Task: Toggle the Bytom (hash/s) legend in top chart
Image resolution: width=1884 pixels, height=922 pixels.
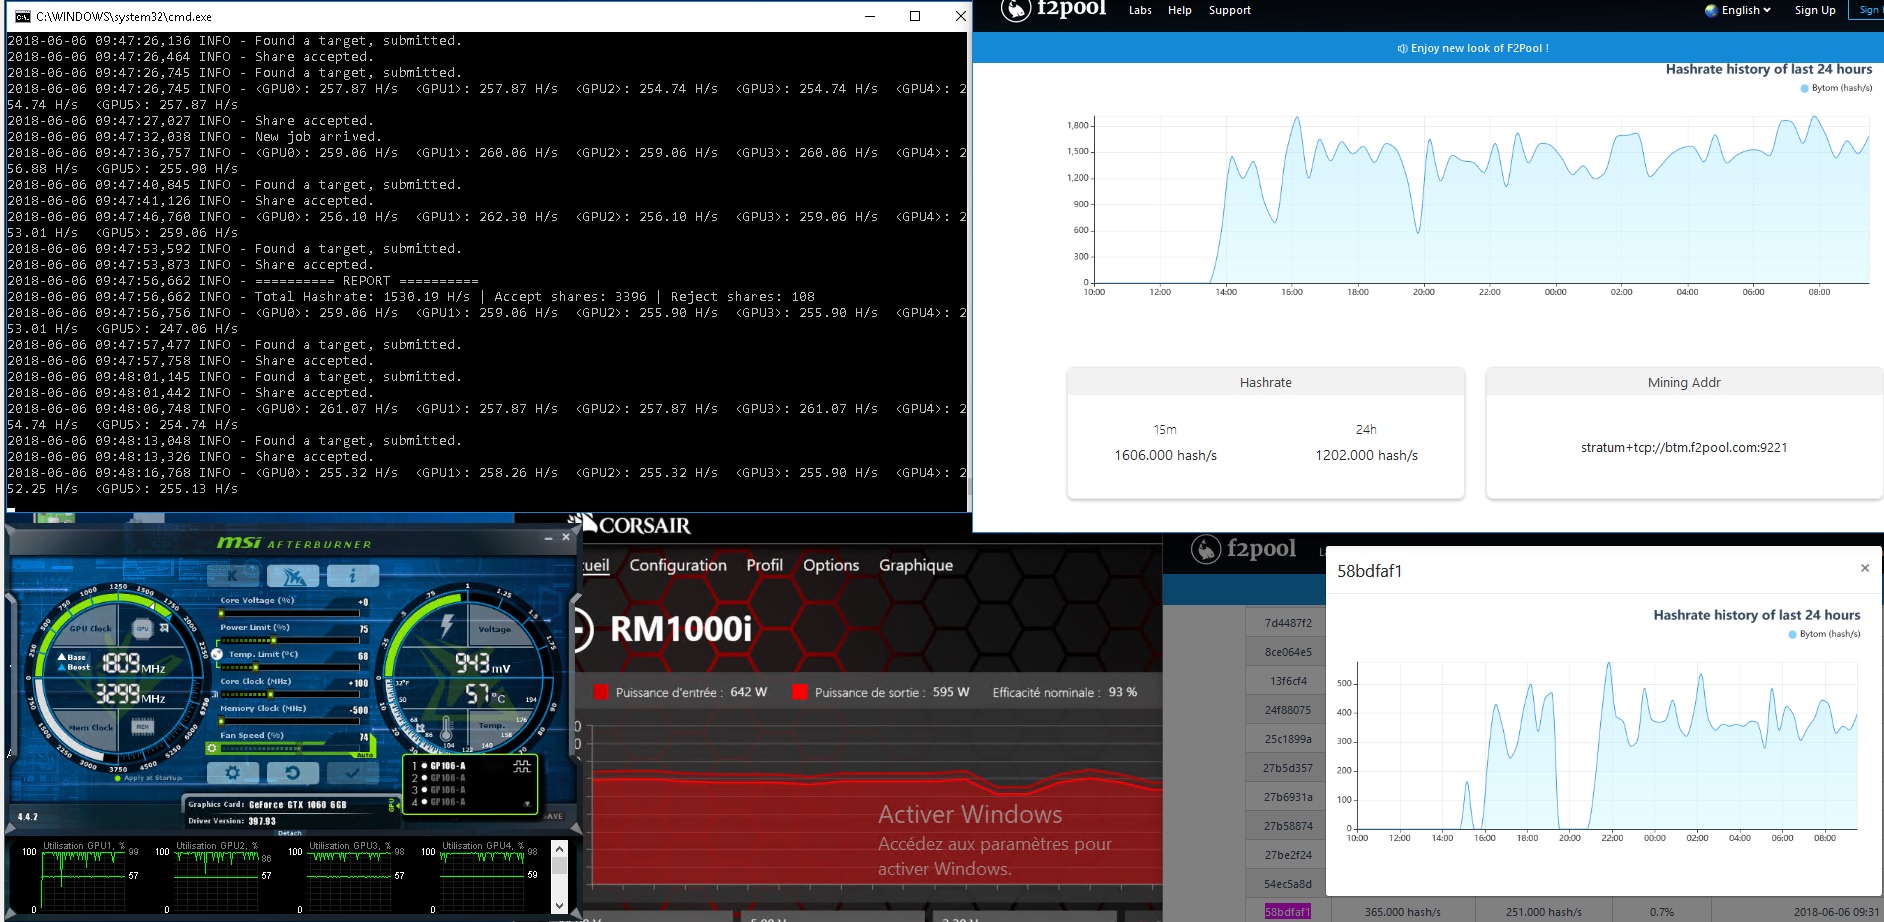Action: (x=1836, y=88)
